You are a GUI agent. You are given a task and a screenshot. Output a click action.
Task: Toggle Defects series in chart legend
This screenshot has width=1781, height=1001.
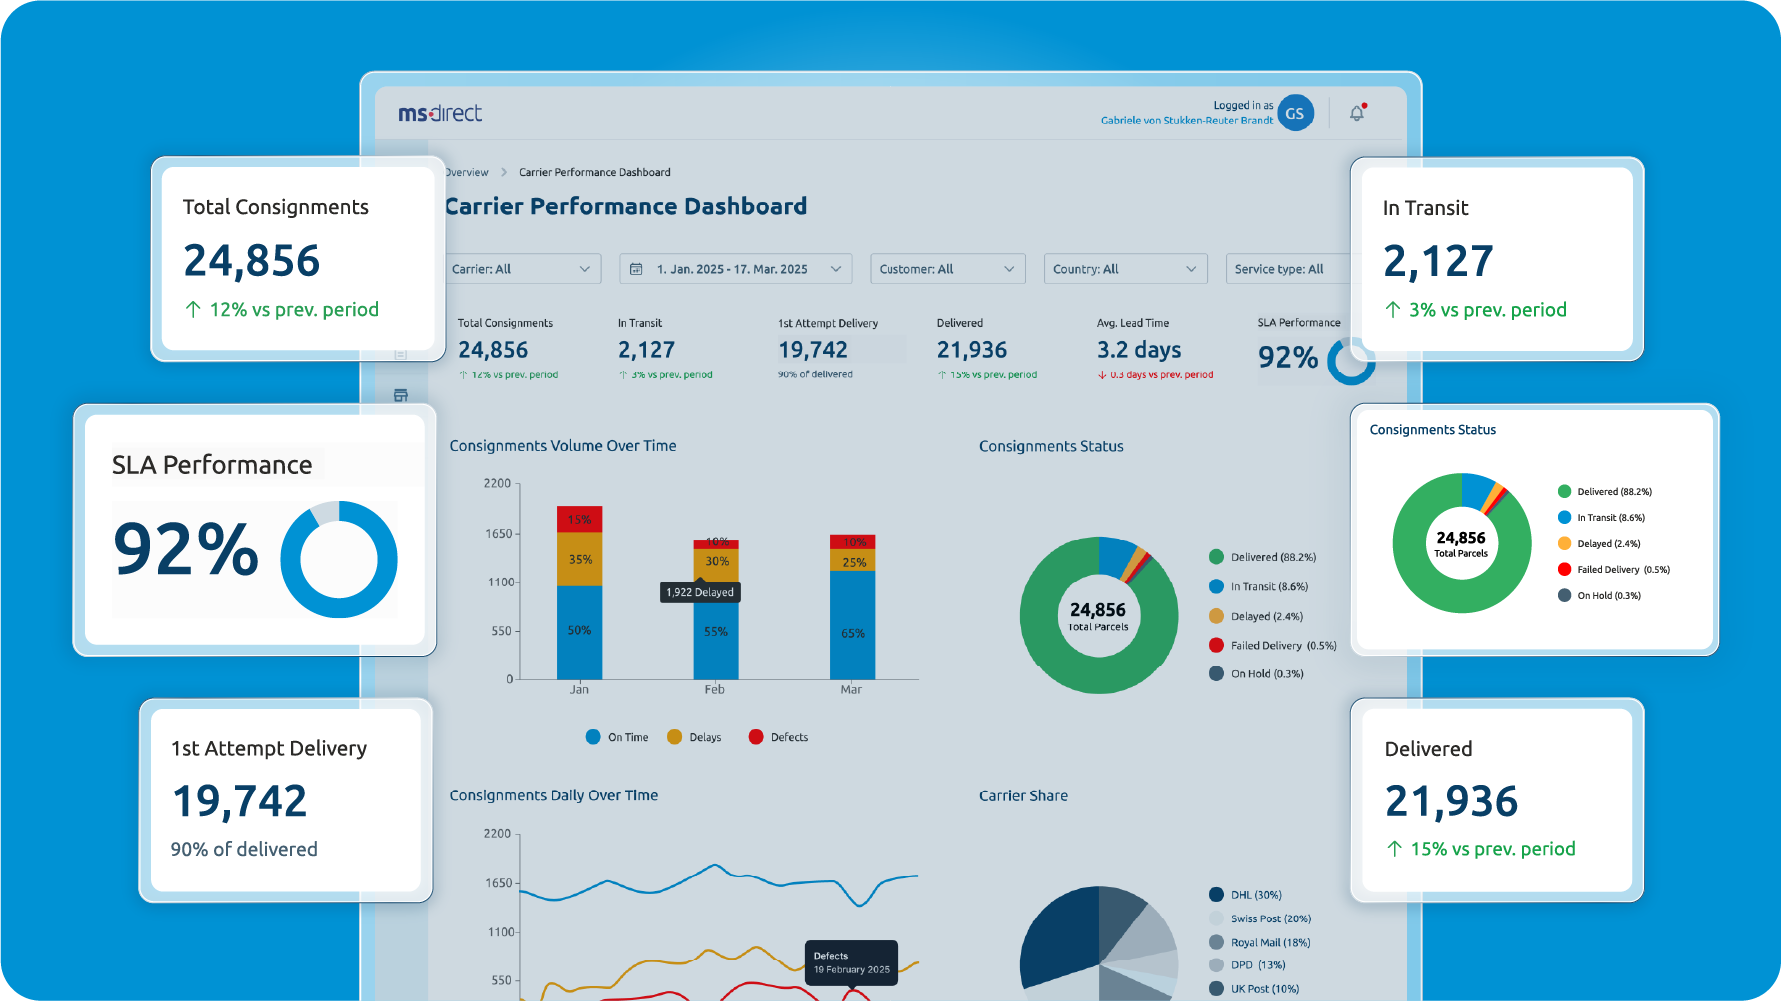click(x=778, y=737)
